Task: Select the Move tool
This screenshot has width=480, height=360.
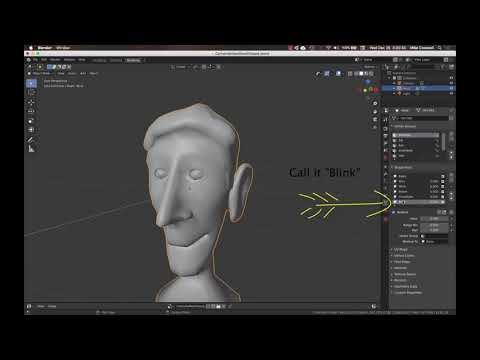Action: pos(31,102)
